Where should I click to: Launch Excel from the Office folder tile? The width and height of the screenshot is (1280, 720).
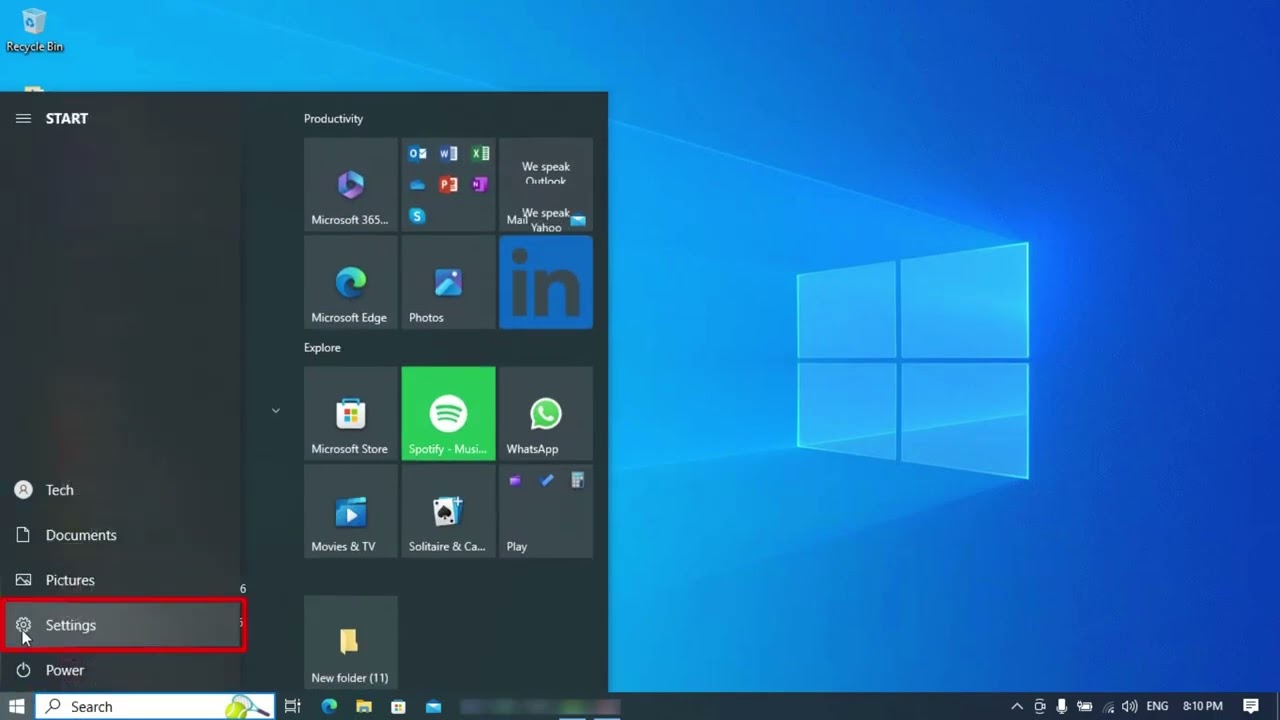(x=480, y=154)
